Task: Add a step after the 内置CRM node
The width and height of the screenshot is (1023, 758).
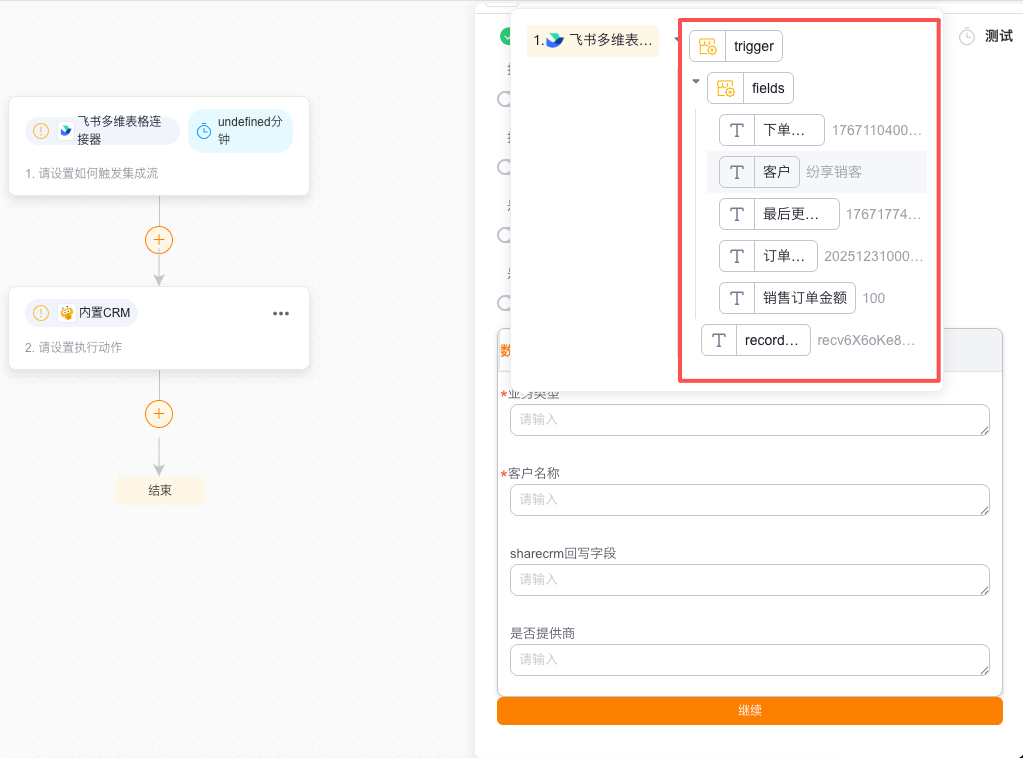Action: pyautogui.click(x=159, y=414)
